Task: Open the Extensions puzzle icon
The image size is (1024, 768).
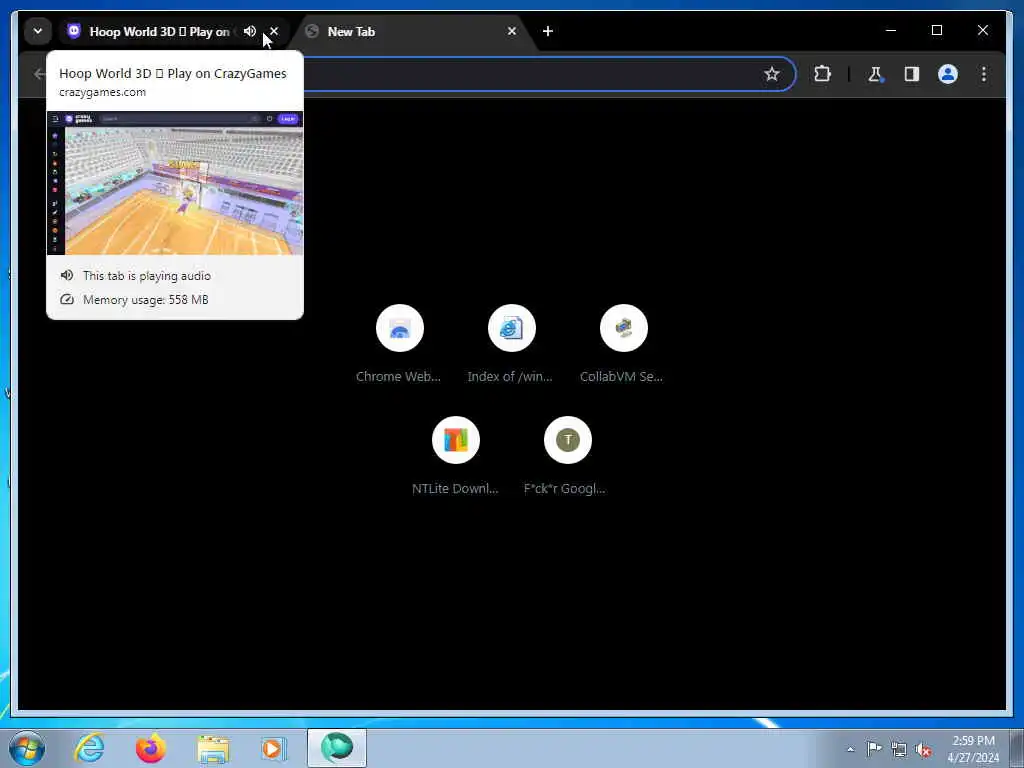Action: tap(822, 74)
